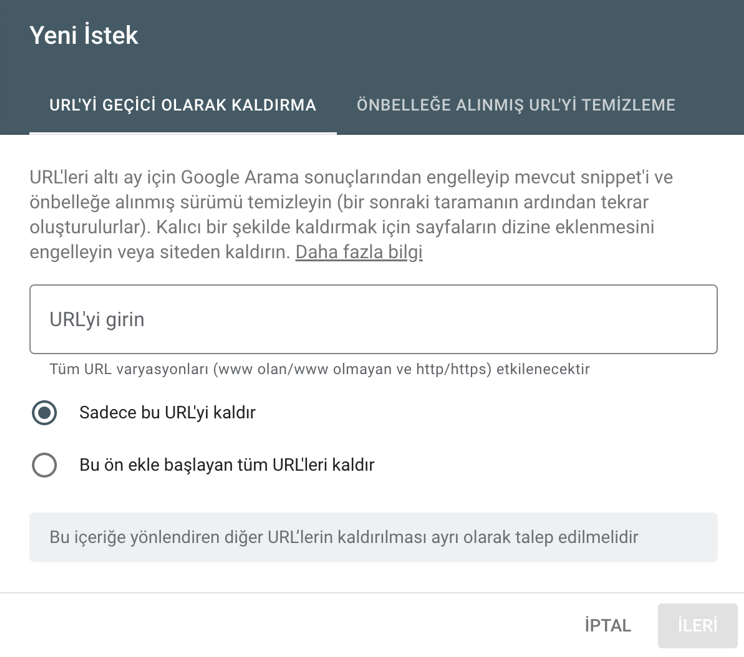Click the 'URL'yi girin' placeholder text
Screen dimensions: 744x657
tap(97, 320)
